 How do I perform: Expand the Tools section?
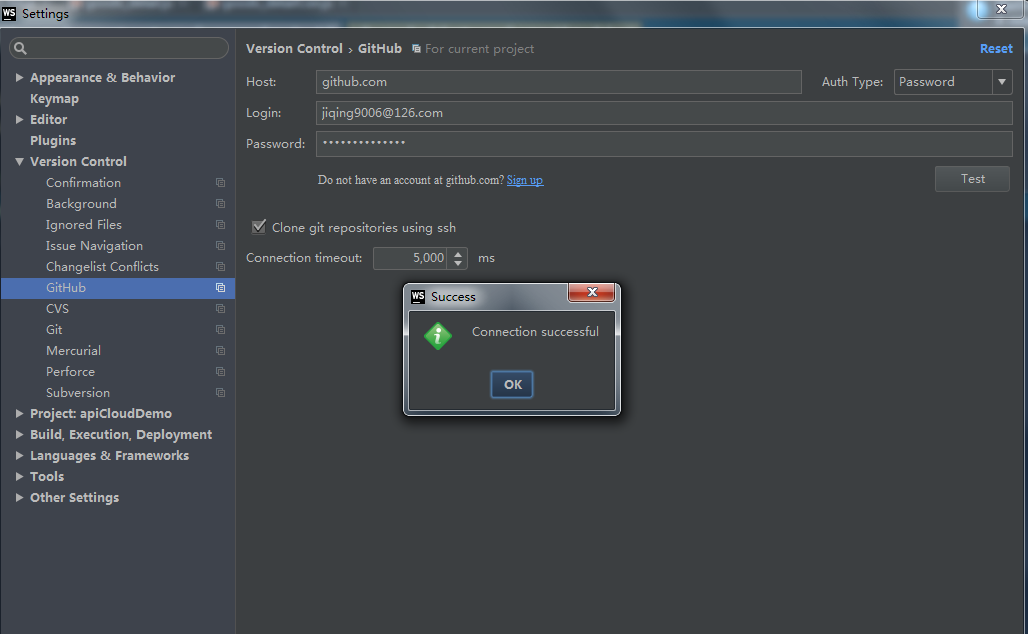pos(19,477)
